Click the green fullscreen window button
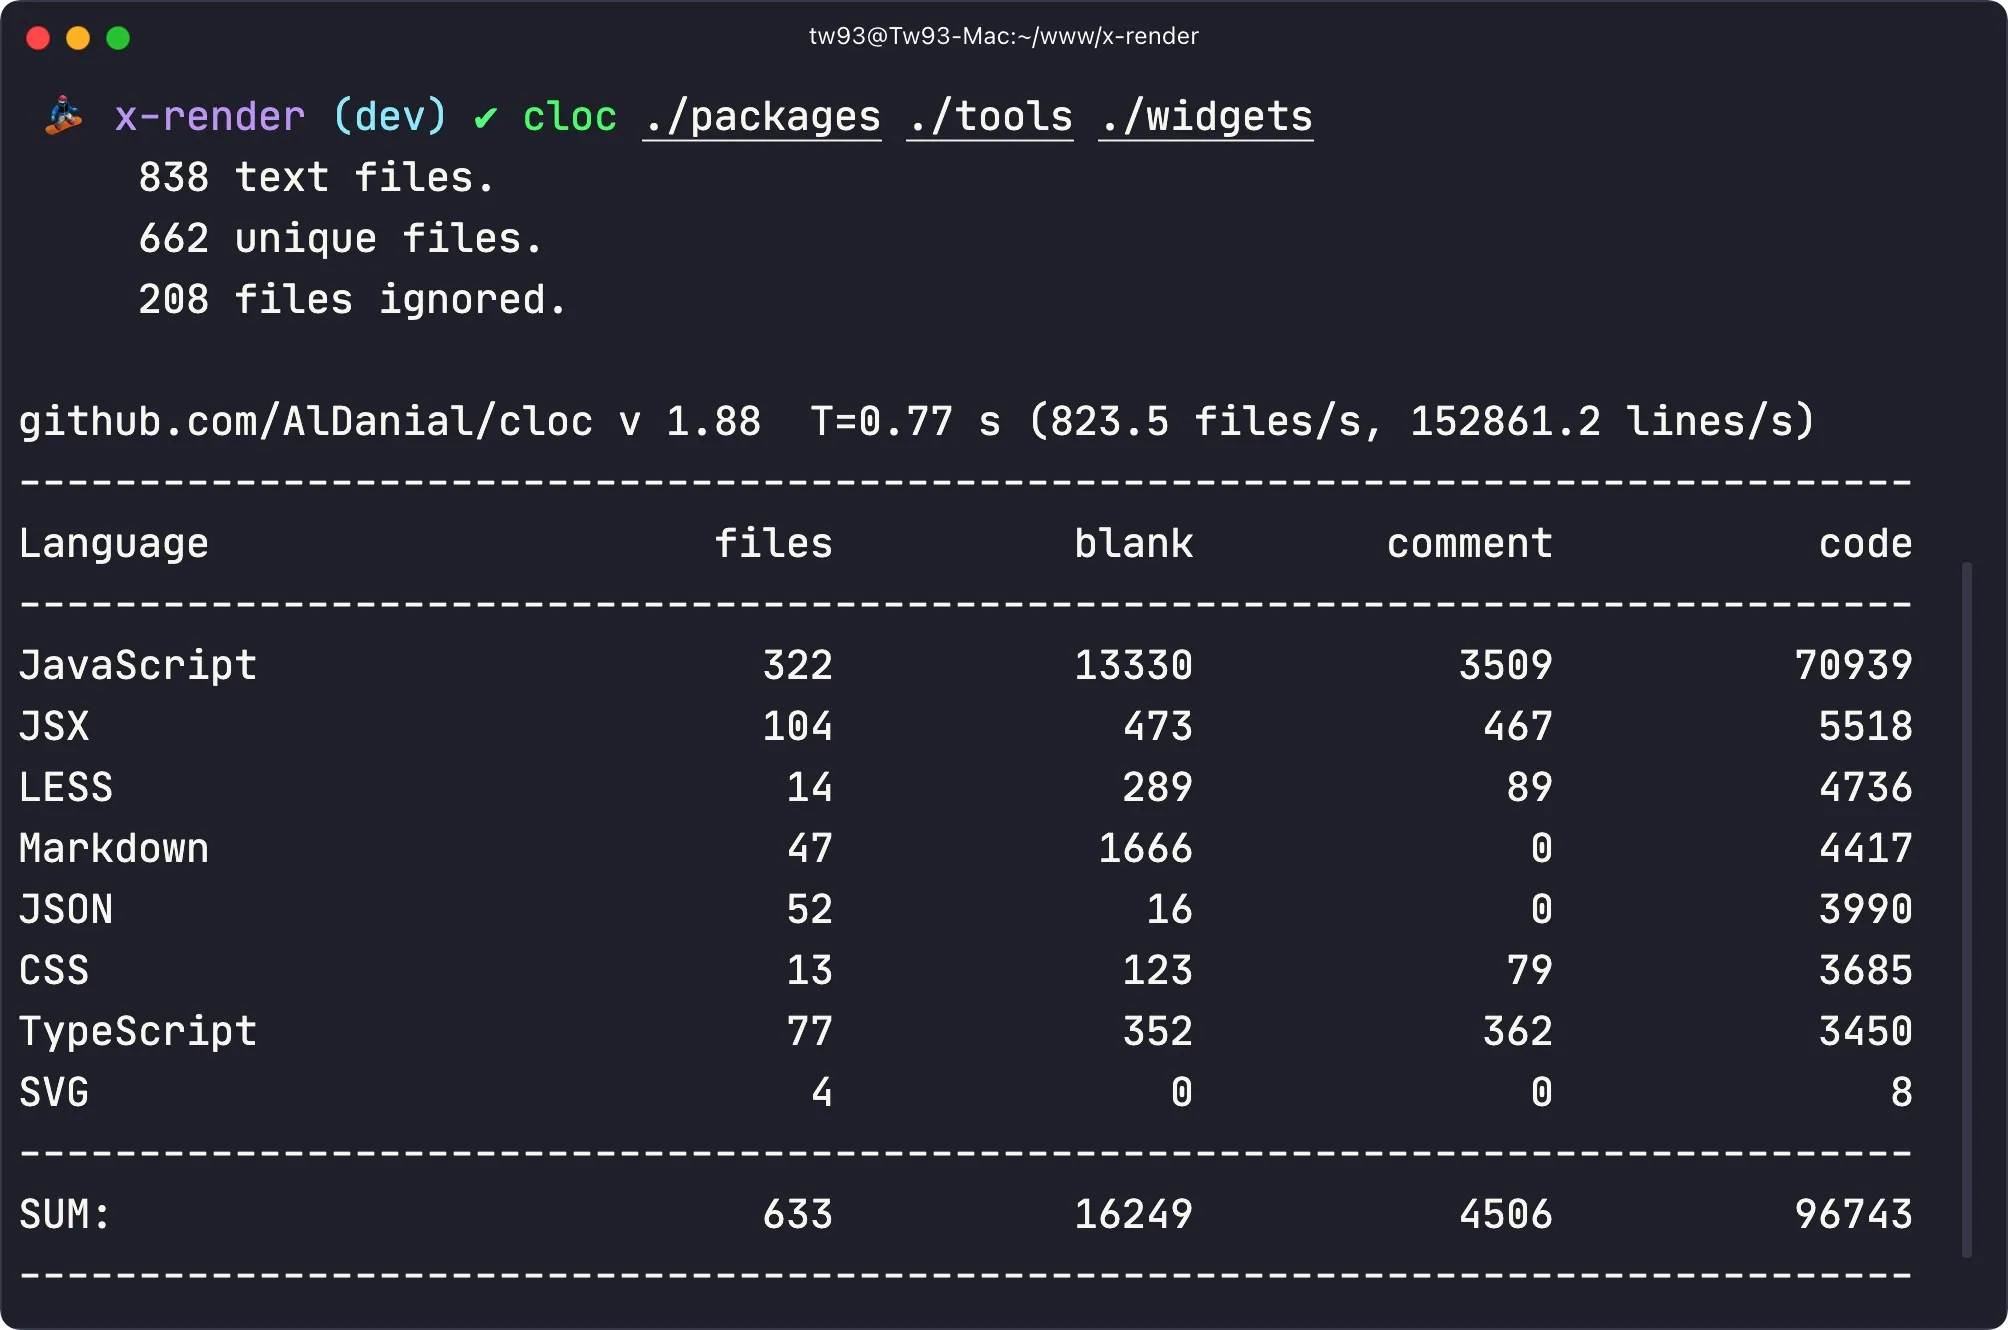Screen dimensions: 2008x1330 click(118, 38)
